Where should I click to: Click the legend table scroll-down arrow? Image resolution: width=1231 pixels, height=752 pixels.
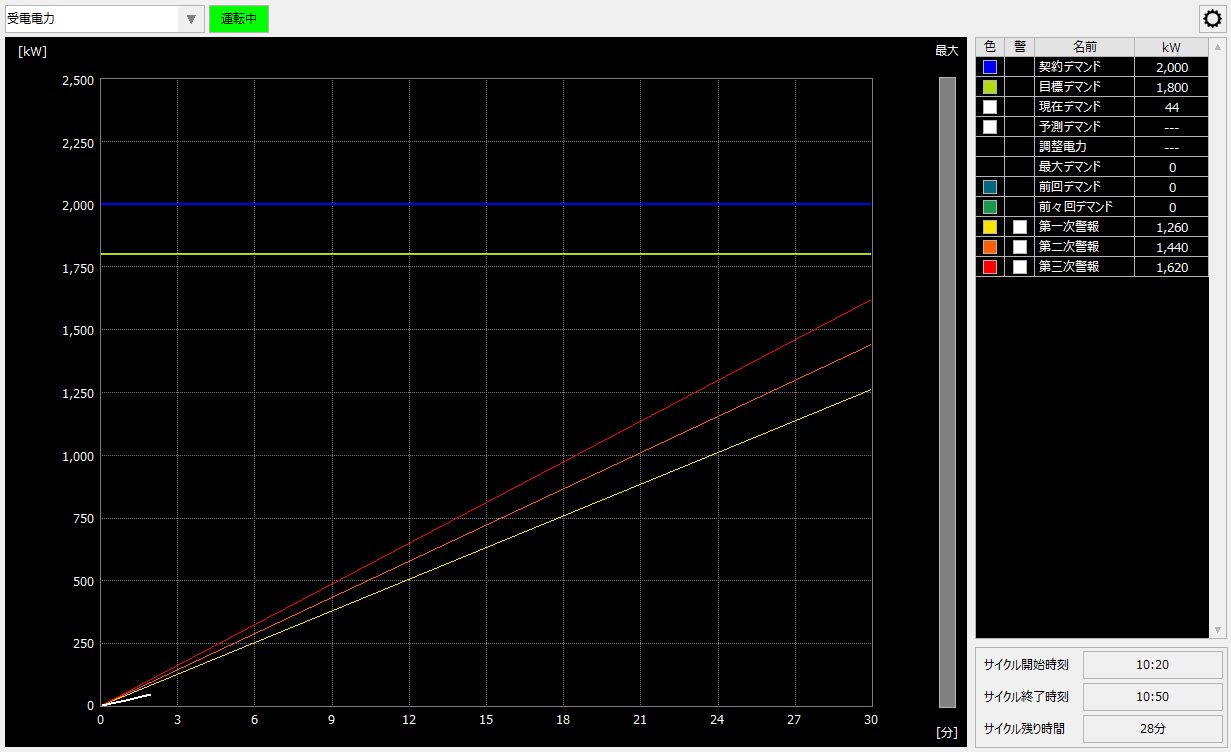pos(1217,630)
